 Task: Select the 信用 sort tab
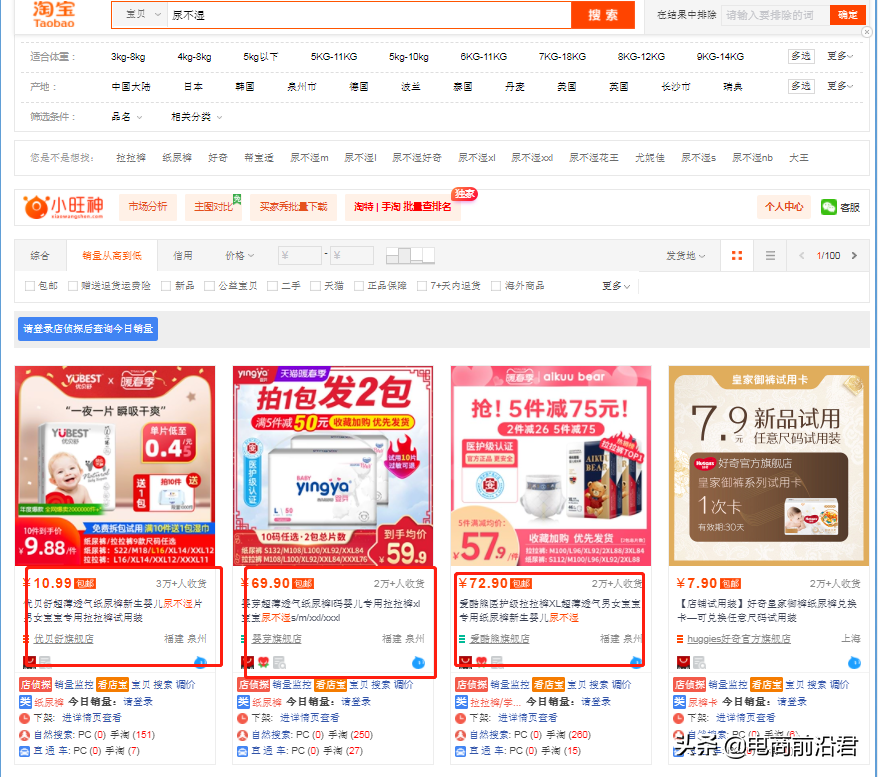pos(178,255)
